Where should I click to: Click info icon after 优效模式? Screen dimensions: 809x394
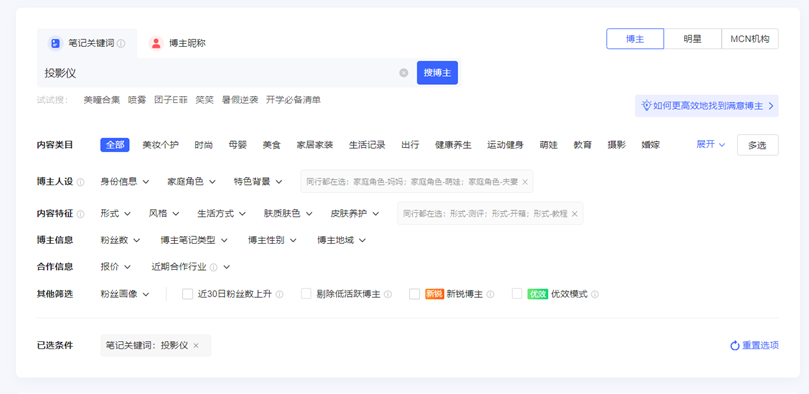[x=595, y=294]
